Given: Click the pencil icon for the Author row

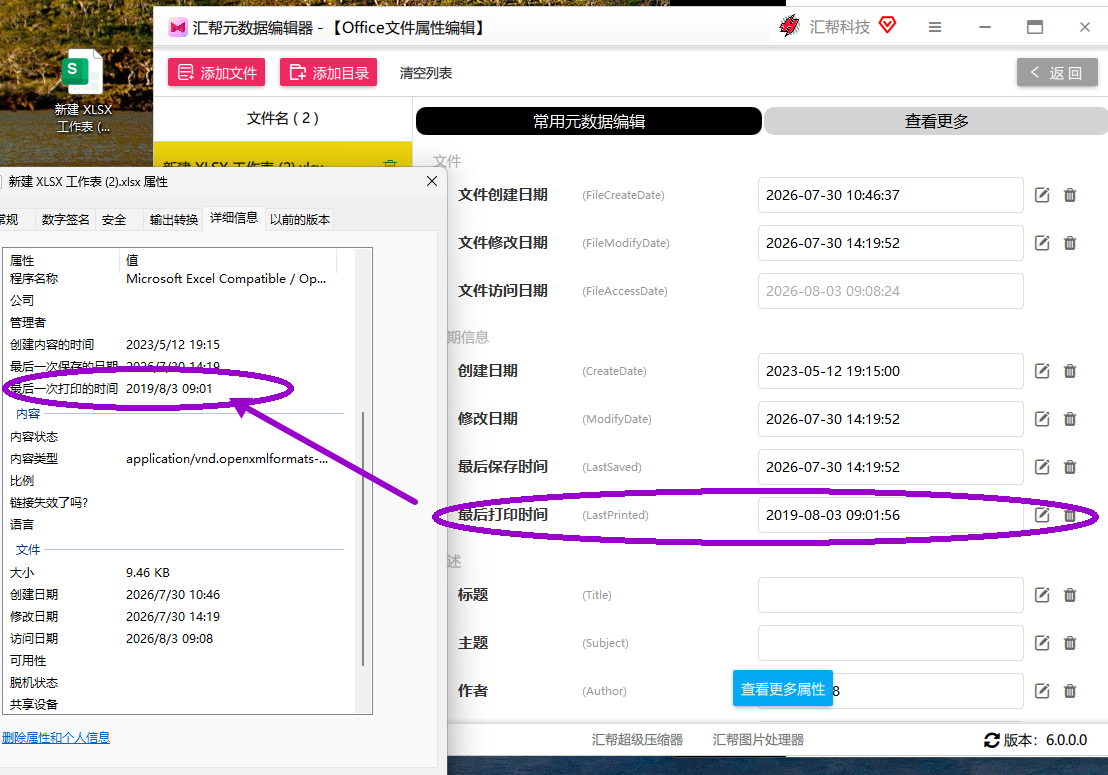Looking at the screenshot, I should [x=1042, y=691].
